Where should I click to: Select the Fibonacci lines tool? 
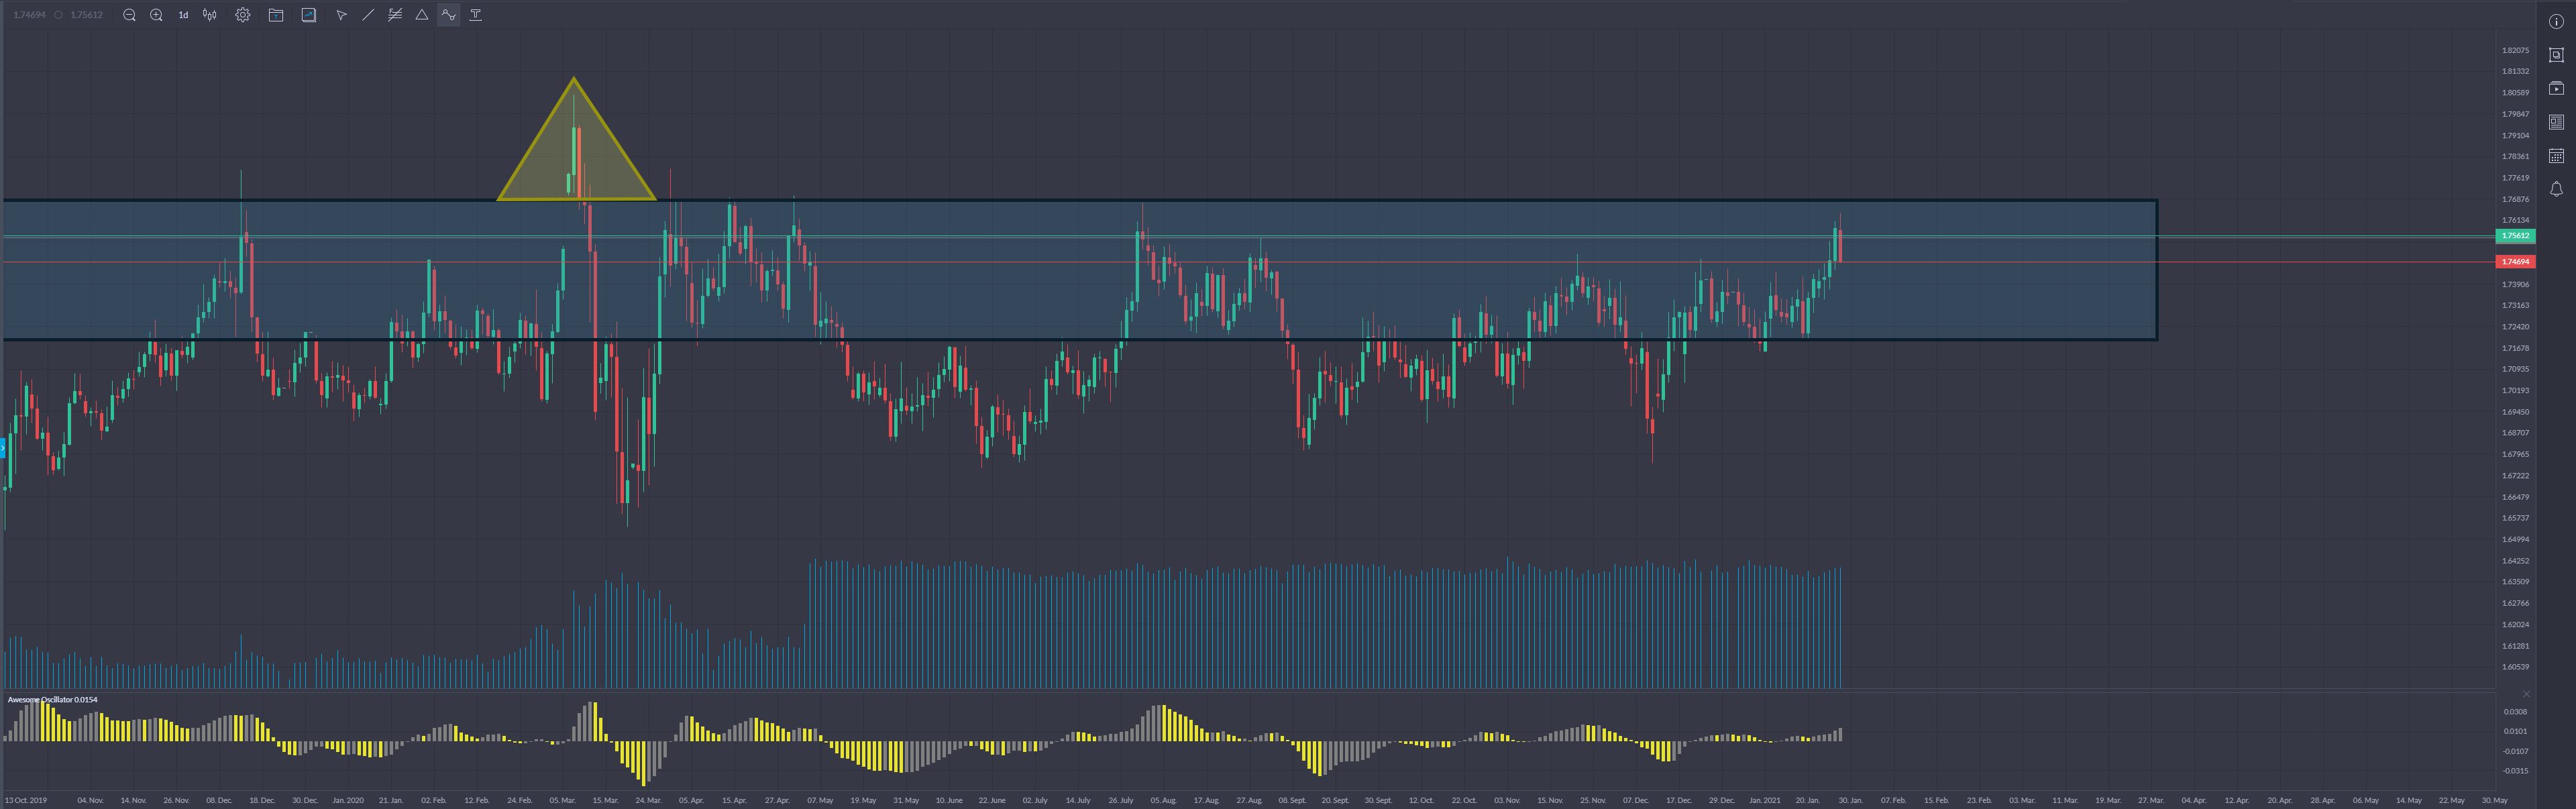[395, 15]
